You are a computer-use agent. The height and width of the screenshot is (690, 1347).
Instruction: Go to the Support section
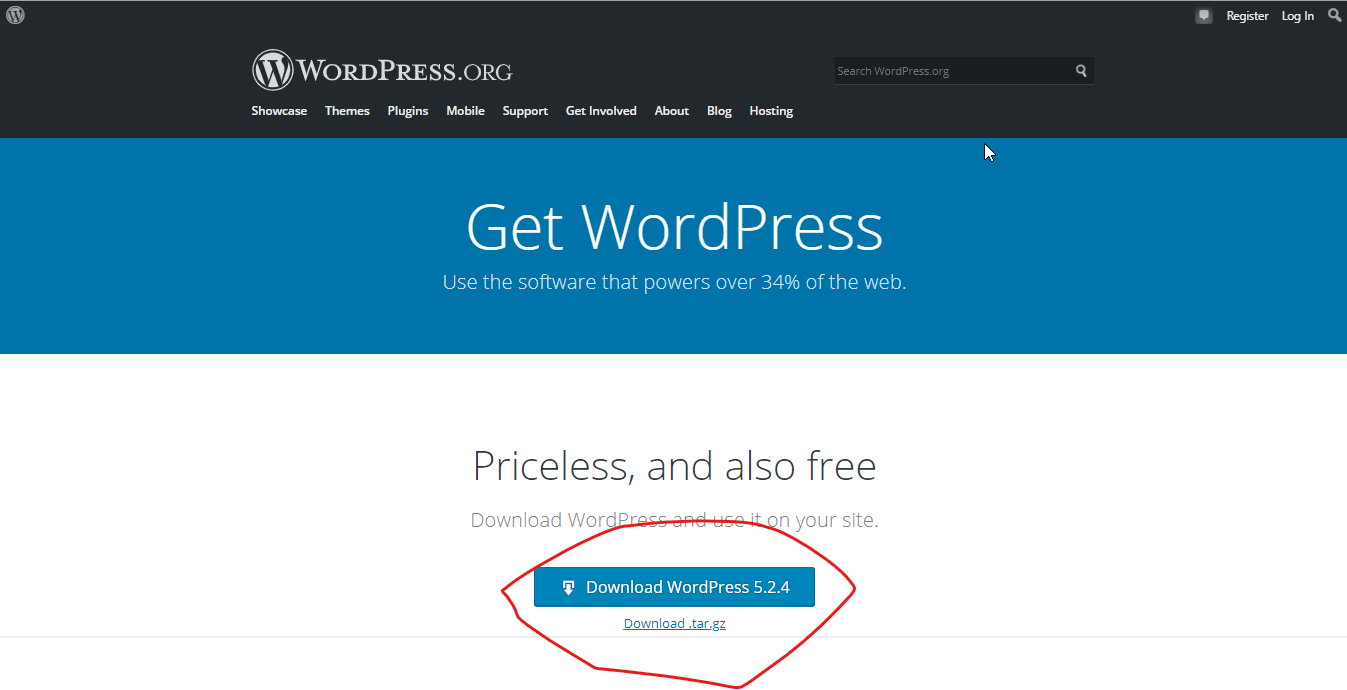coord(525,111)
